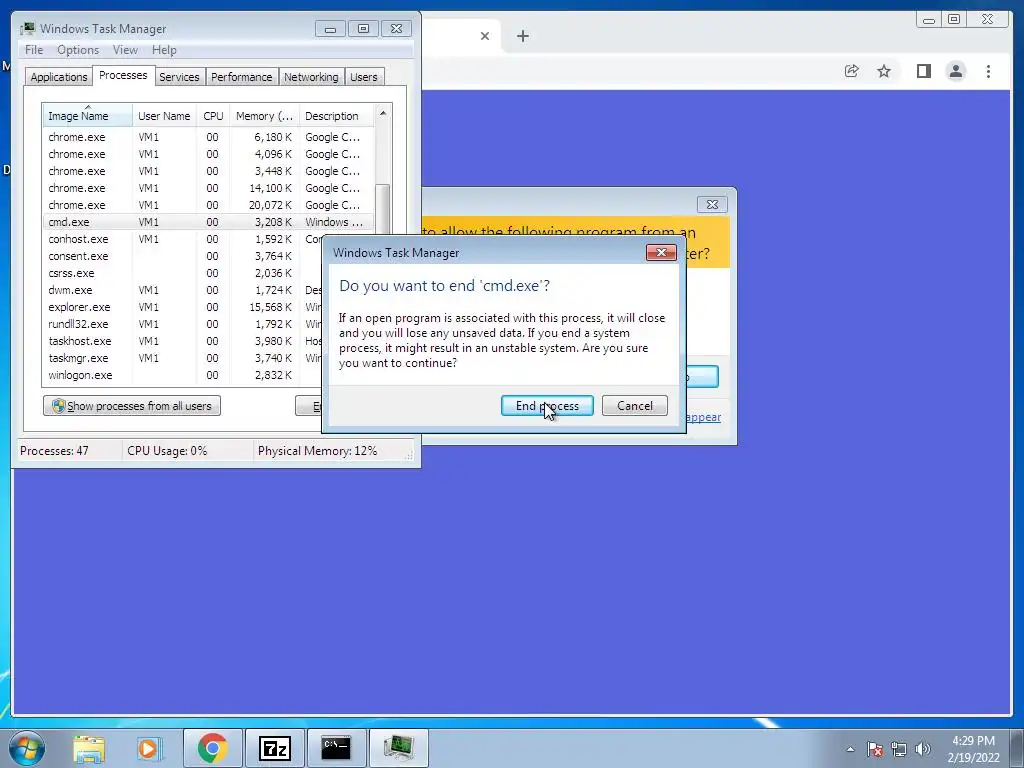Open the File menu in Task Manager
Screen dimensions: 1024x768
pyautogui.click(x=34, y=50)
